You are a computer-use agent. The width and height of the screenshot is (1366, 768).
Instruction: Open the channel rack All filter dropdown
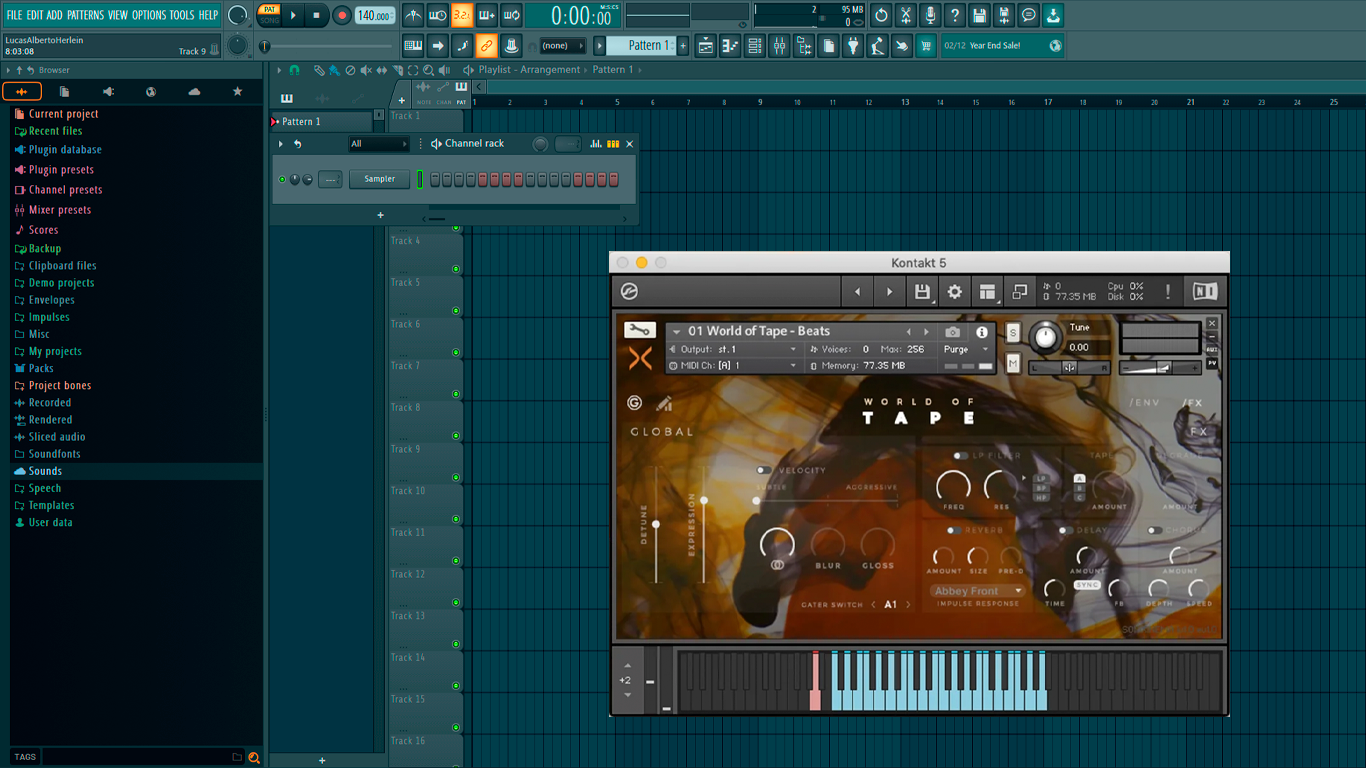coord(379,144)
